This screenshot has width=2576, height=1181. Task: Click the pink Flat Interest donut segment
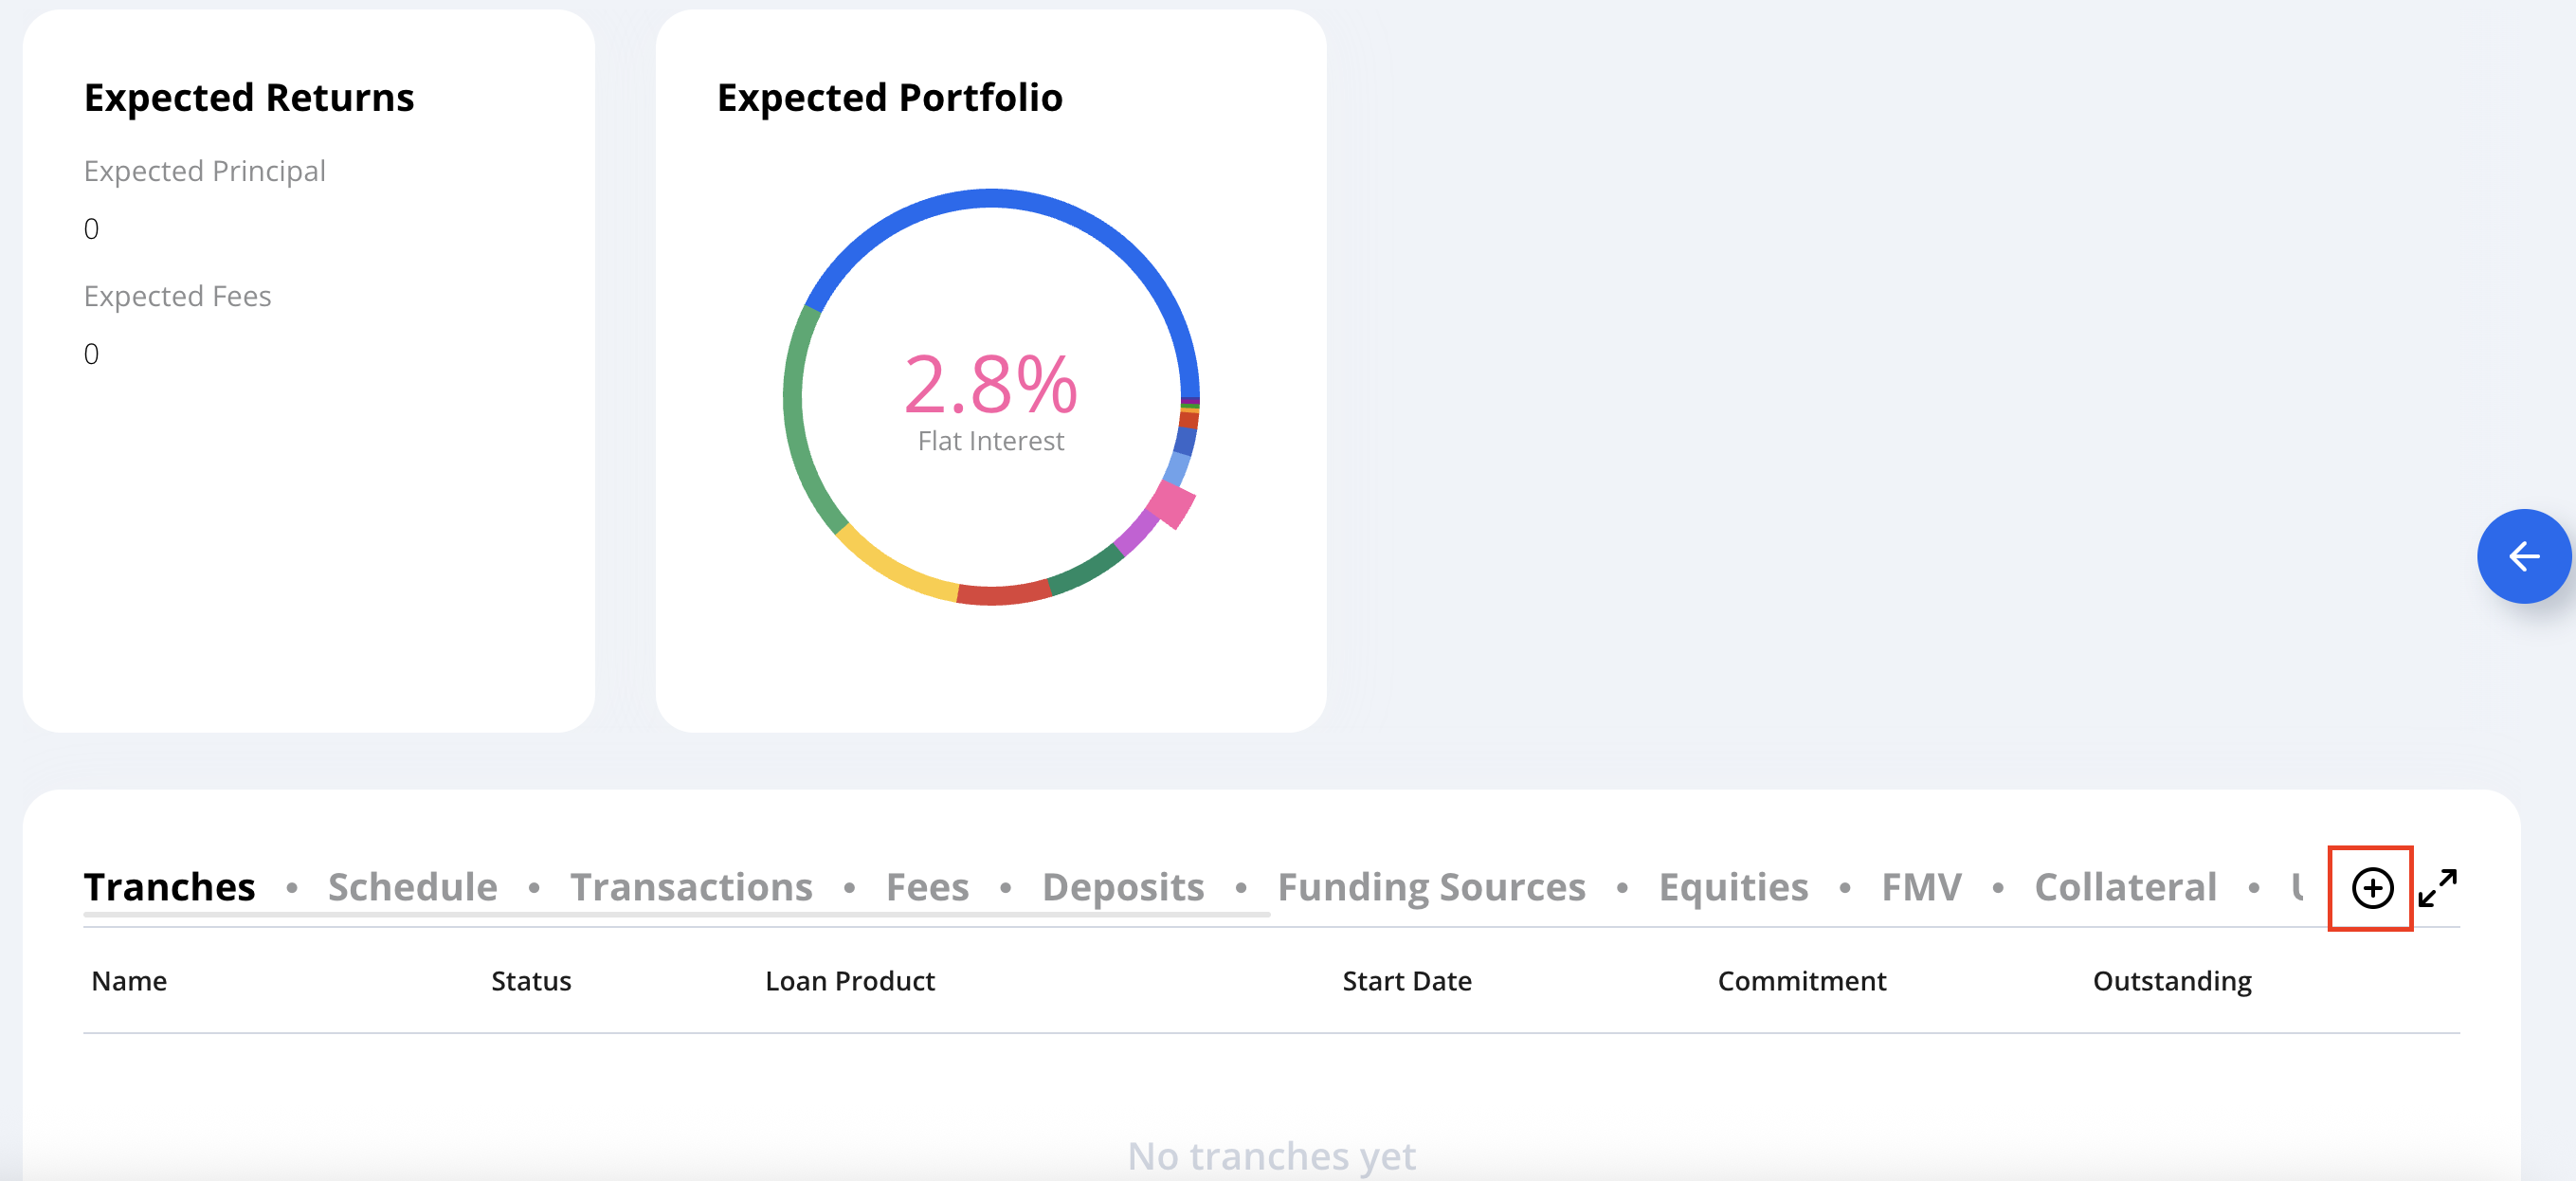1171,505
